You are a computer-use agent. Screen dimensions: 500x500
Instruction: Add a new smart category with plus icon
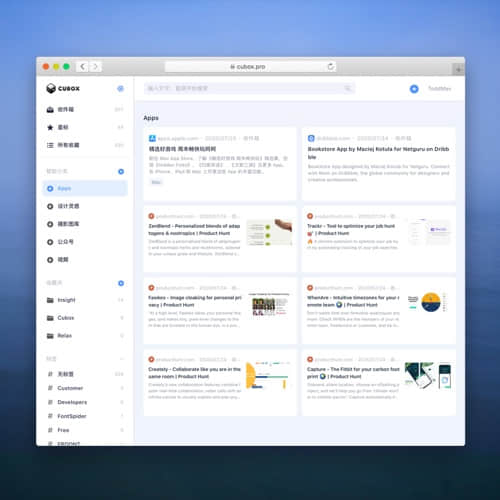pos(121,171)
